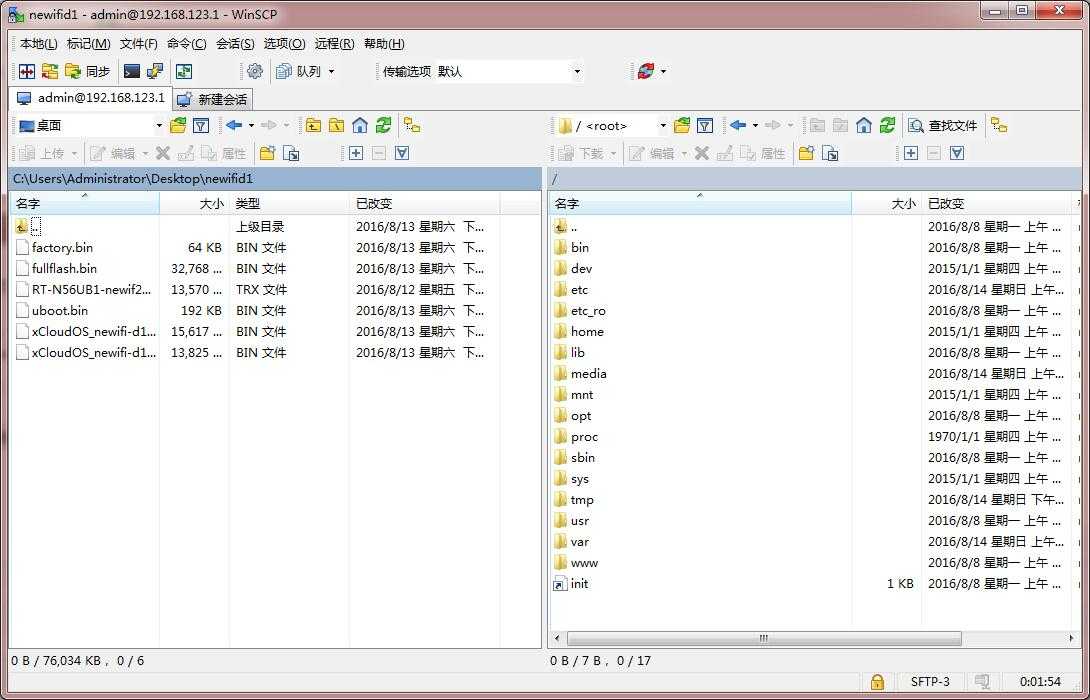The height and width of the screenshot is (700, 1090).
Task: Click the remote new link icon
Action: (829, 153)
